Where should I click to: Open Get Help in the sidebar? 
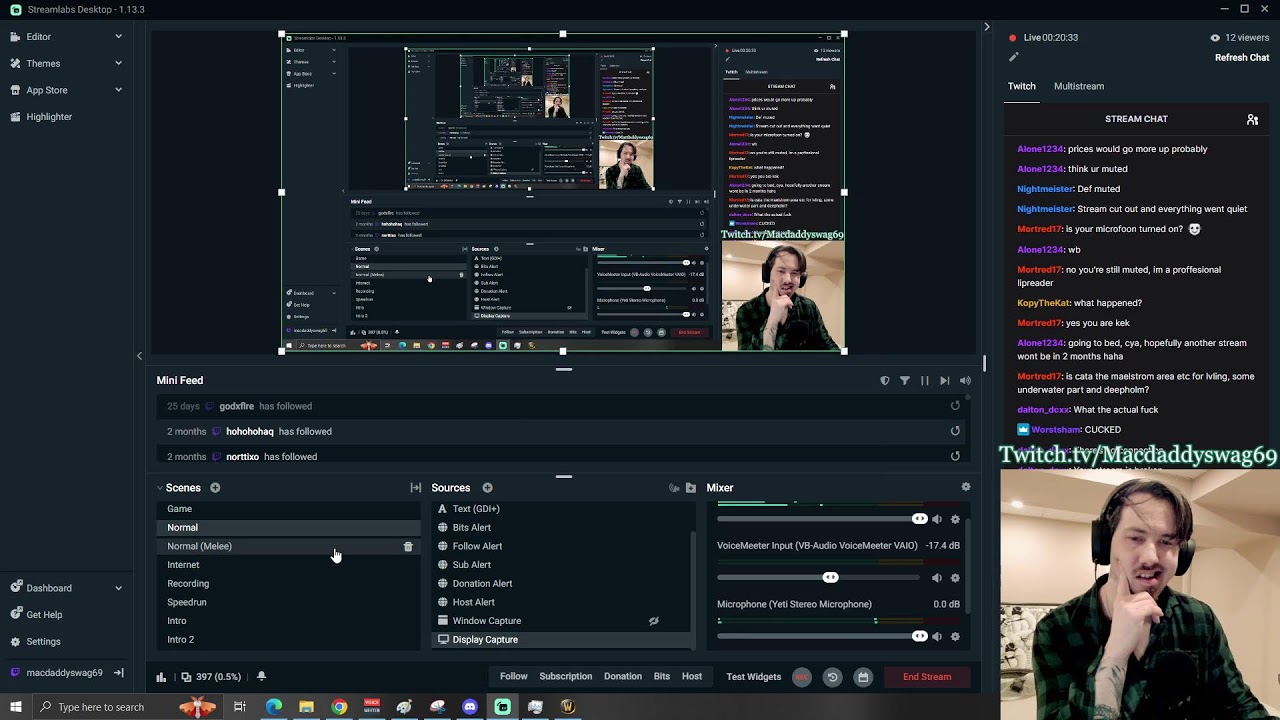click(x=44, y=615)
